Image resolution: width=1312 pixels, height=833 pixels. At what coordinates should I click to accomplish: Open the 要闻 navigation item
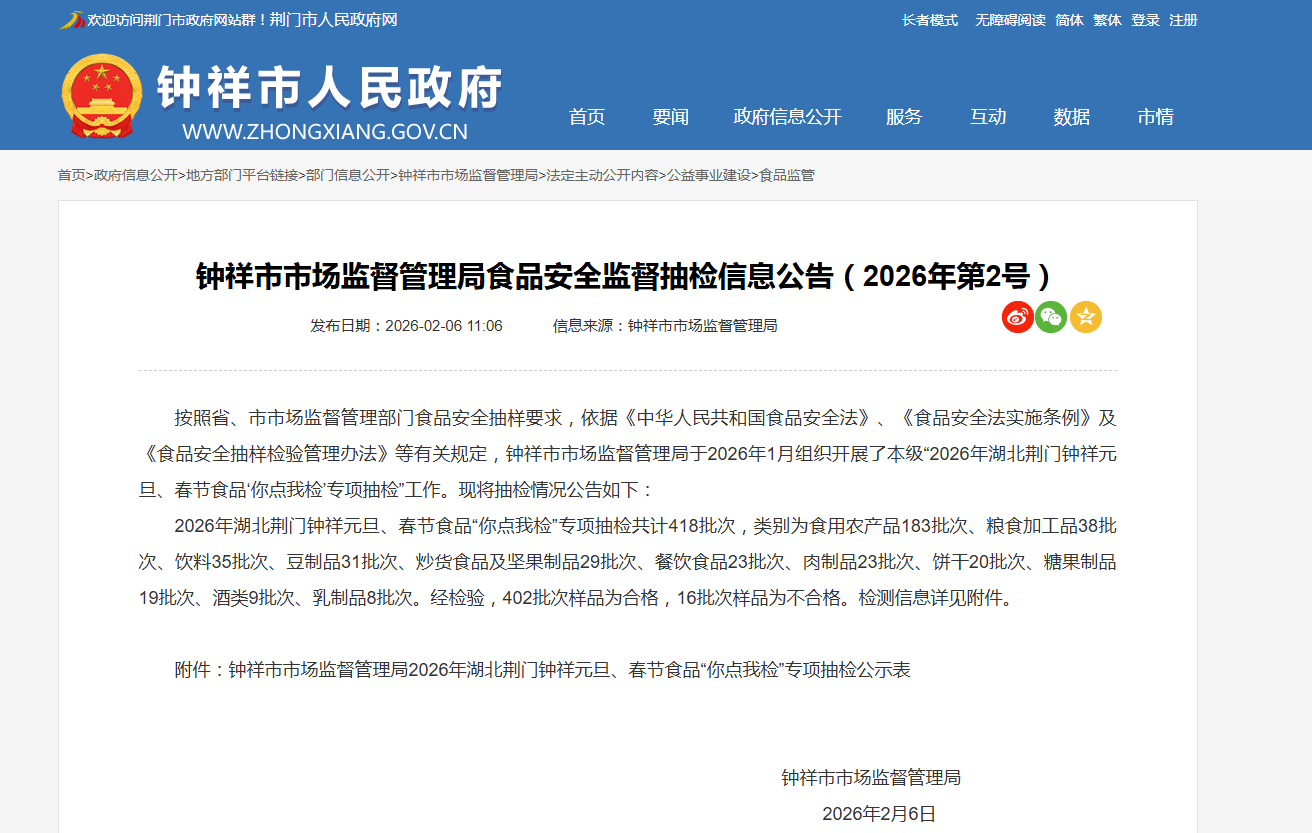pos(671,117)
